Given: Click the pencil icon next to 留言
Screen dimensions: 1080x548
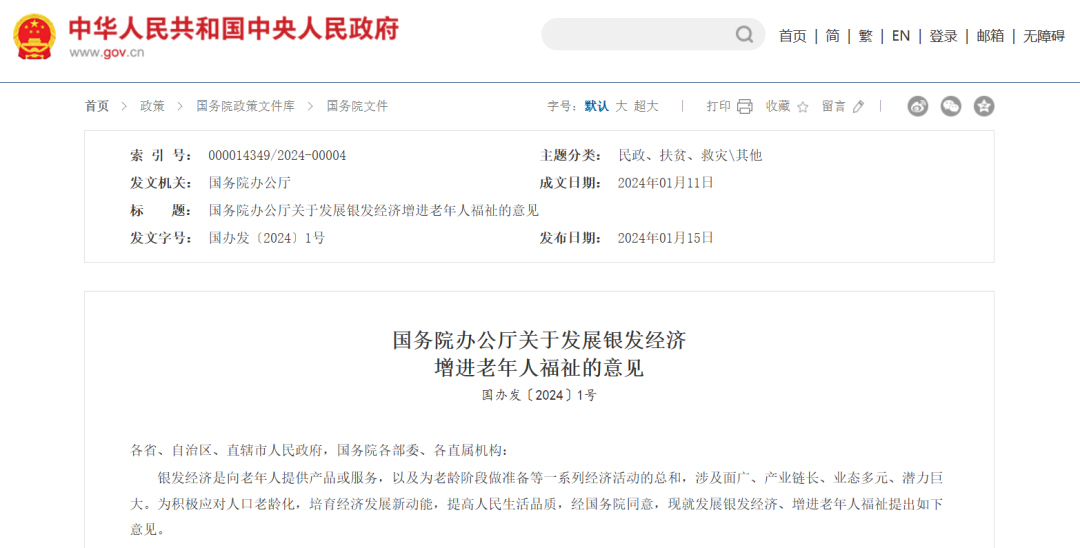Looking at the screenshot, I should [858, 107].
